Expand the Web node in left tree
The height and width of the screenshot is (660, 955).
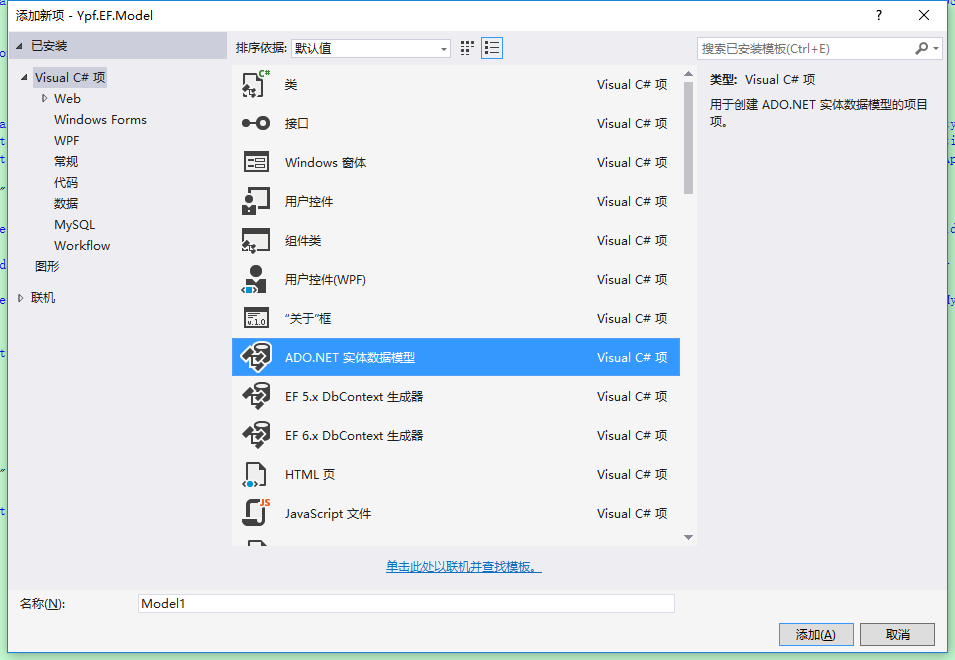44,98
